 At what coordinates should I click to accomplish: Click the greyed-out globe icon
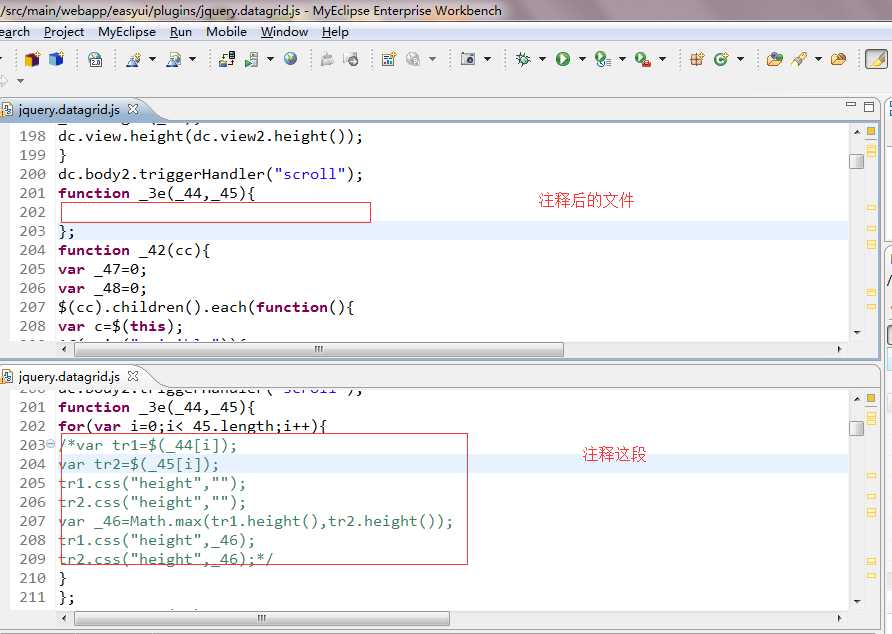point(414,59)
